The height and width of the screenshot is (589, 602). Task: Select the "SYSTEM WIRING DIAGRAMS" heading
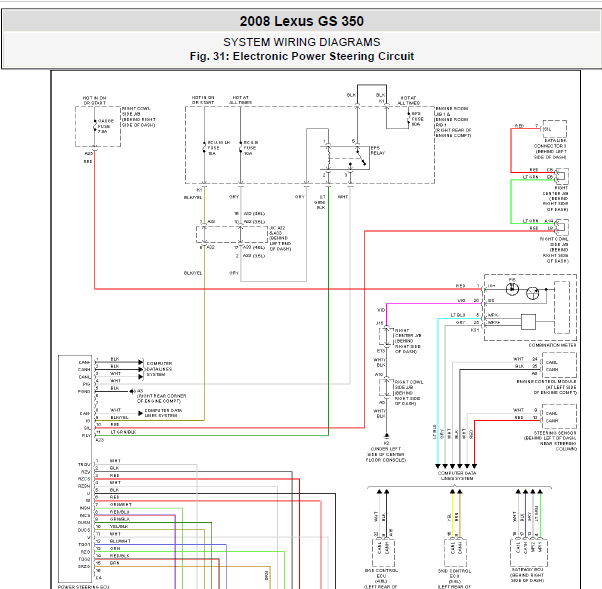(x=301, y=42)
